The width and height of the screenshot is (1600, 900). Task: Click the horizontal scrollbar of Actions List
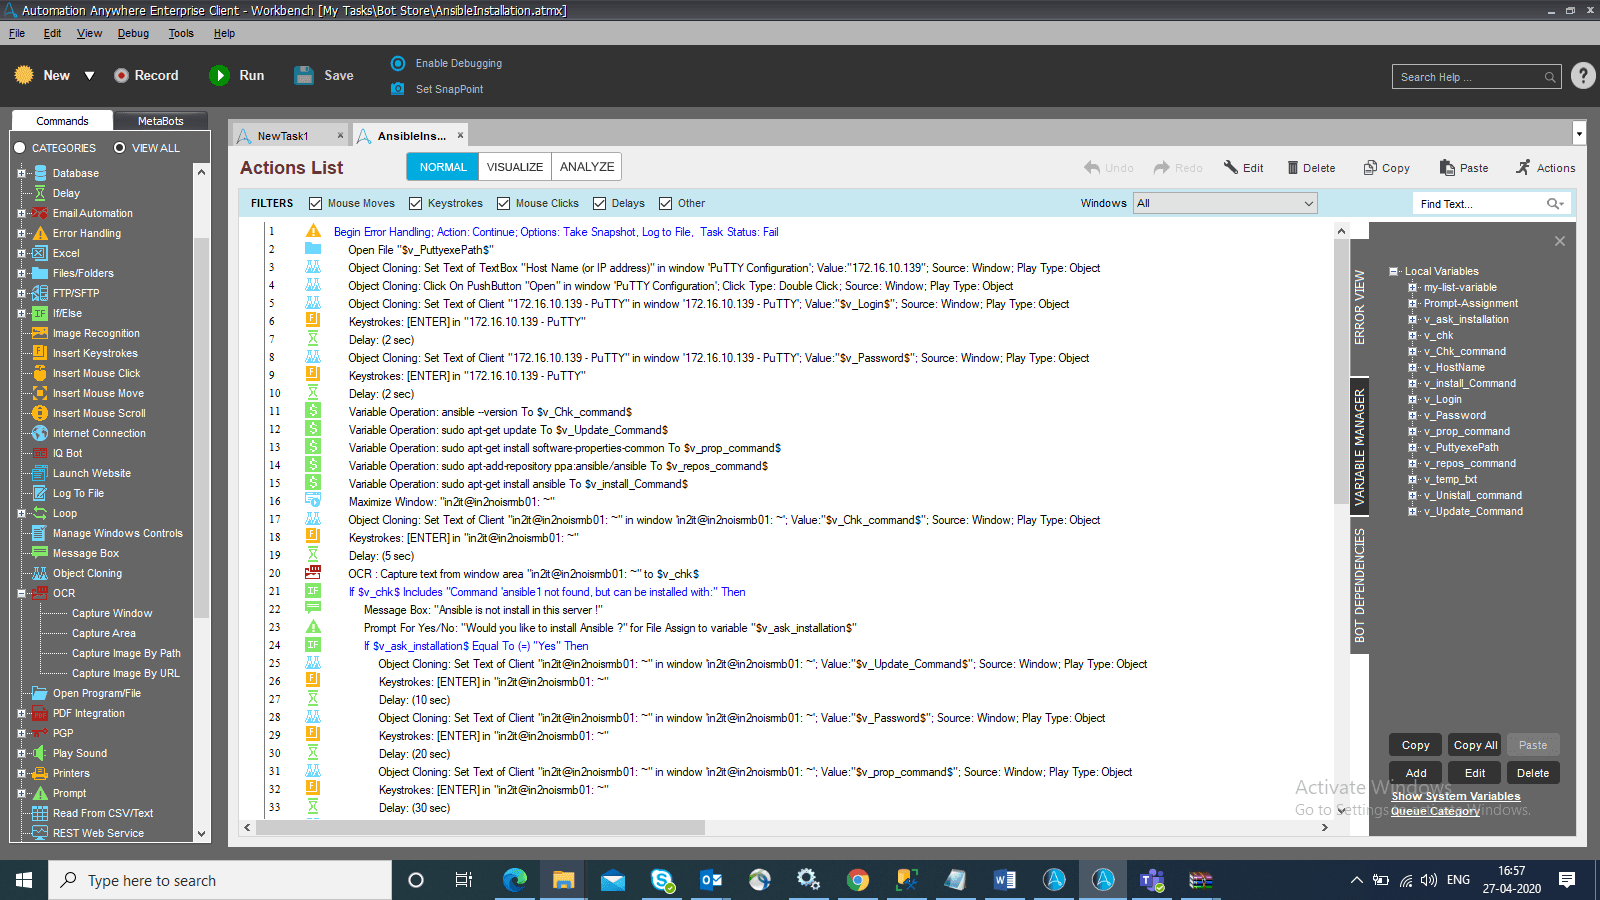[480, 828]
